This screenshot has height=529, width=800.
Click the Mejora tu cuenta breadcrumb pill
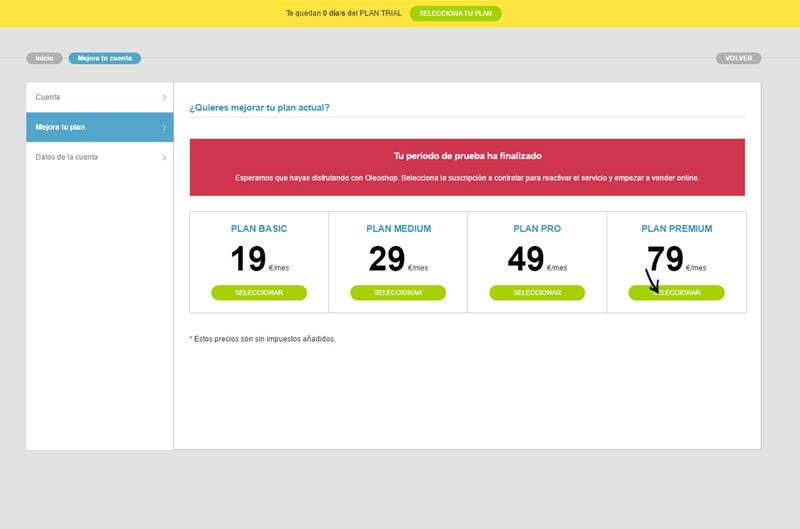(x=104, y=58)
